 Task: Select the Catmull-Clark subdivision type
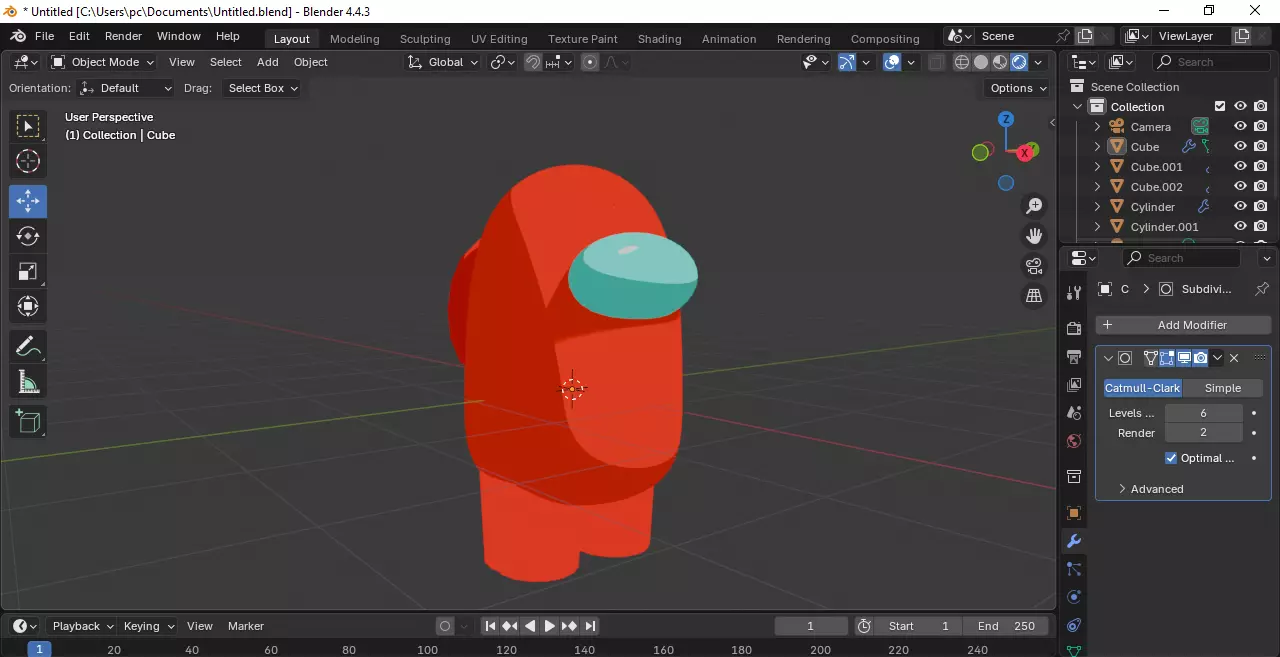click(1143, 388)
